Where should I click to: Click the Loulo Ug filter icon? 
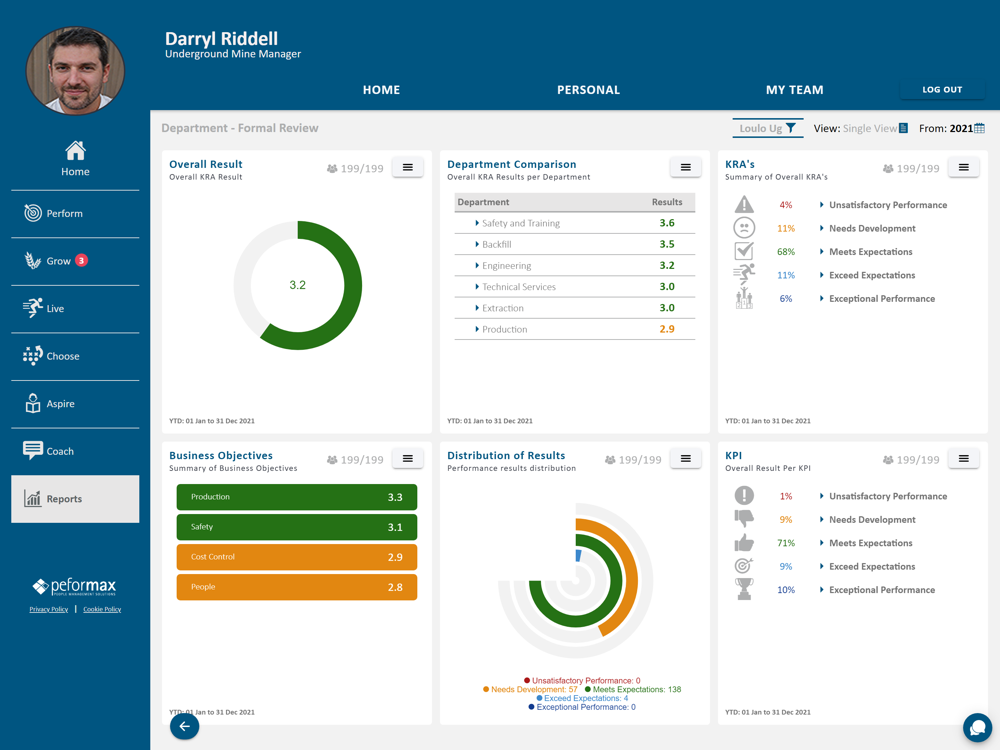(791, 128)
